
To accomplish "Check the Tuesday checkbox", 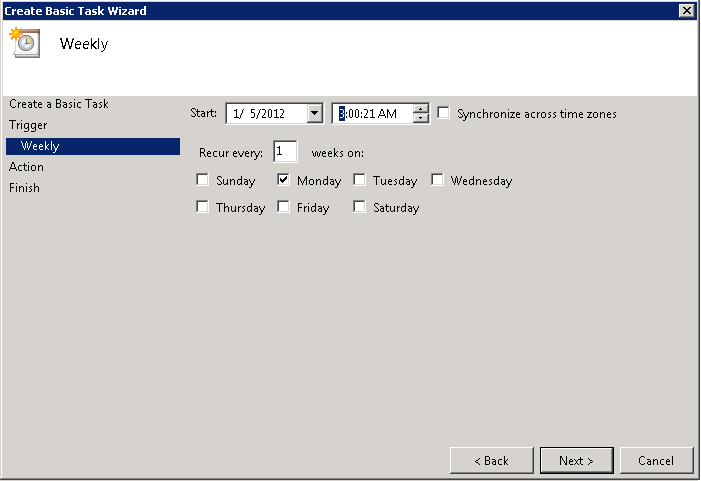I will pos(359,180).
